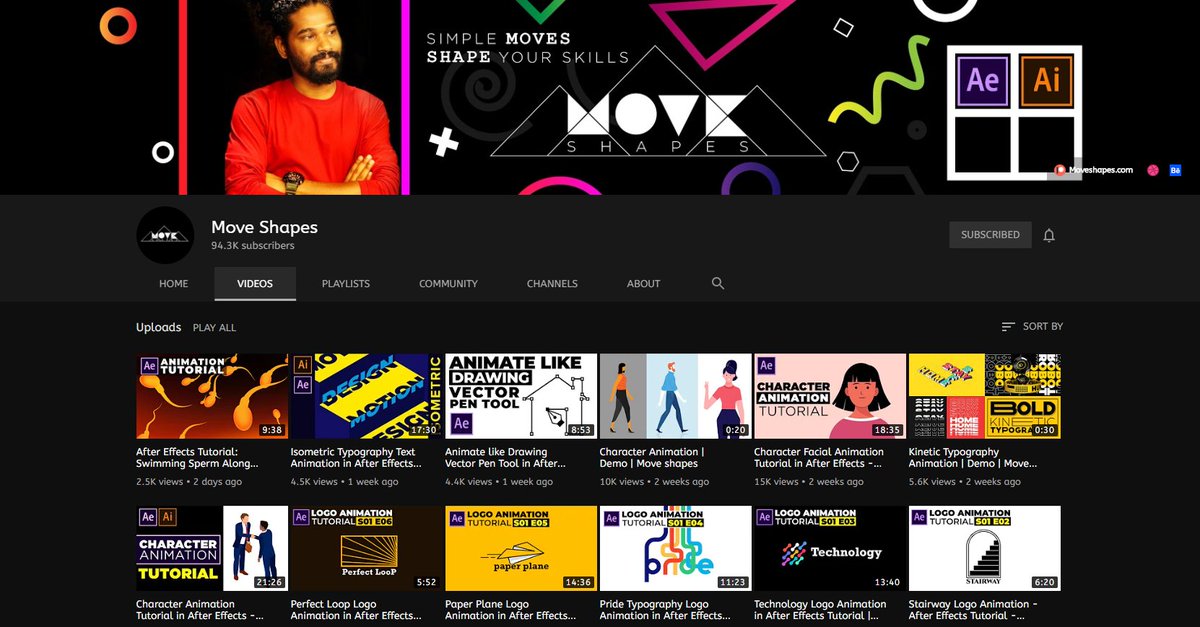The height and width of the screenshot is (627, 1200).
Task: Click title 'Stairway Logo Animation'
Action: (x=973, y=609)
